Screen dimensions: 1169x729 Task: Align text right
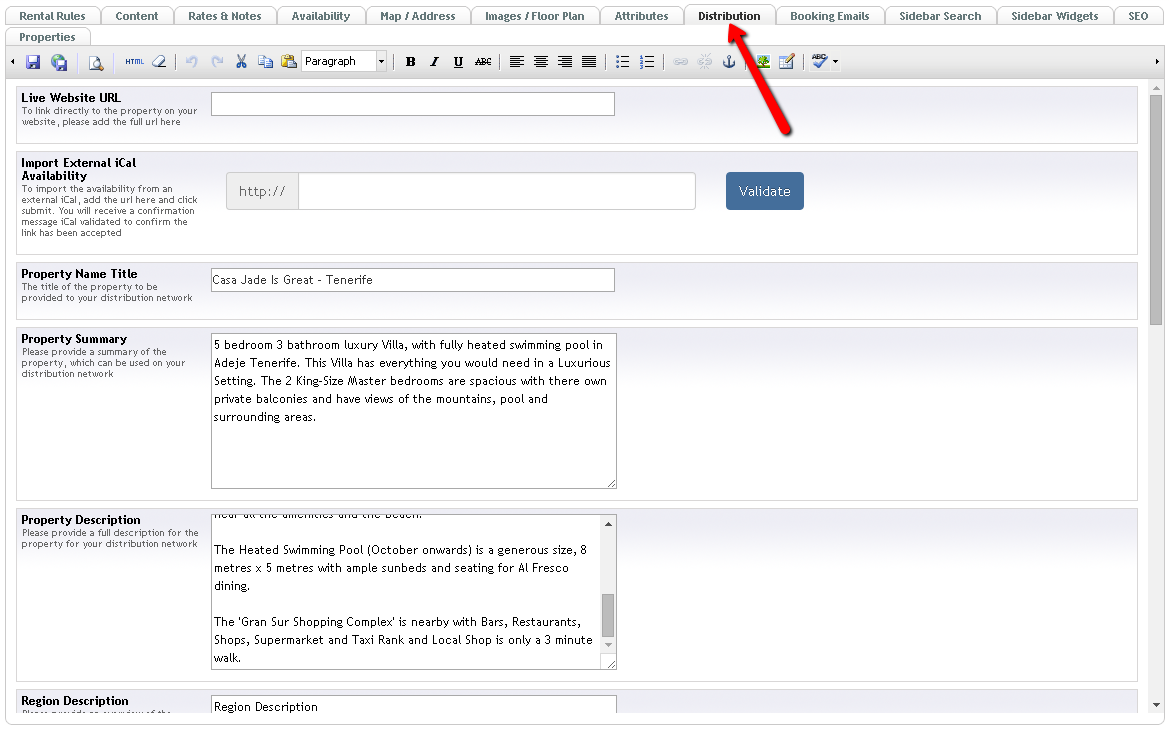coord(564,62)
